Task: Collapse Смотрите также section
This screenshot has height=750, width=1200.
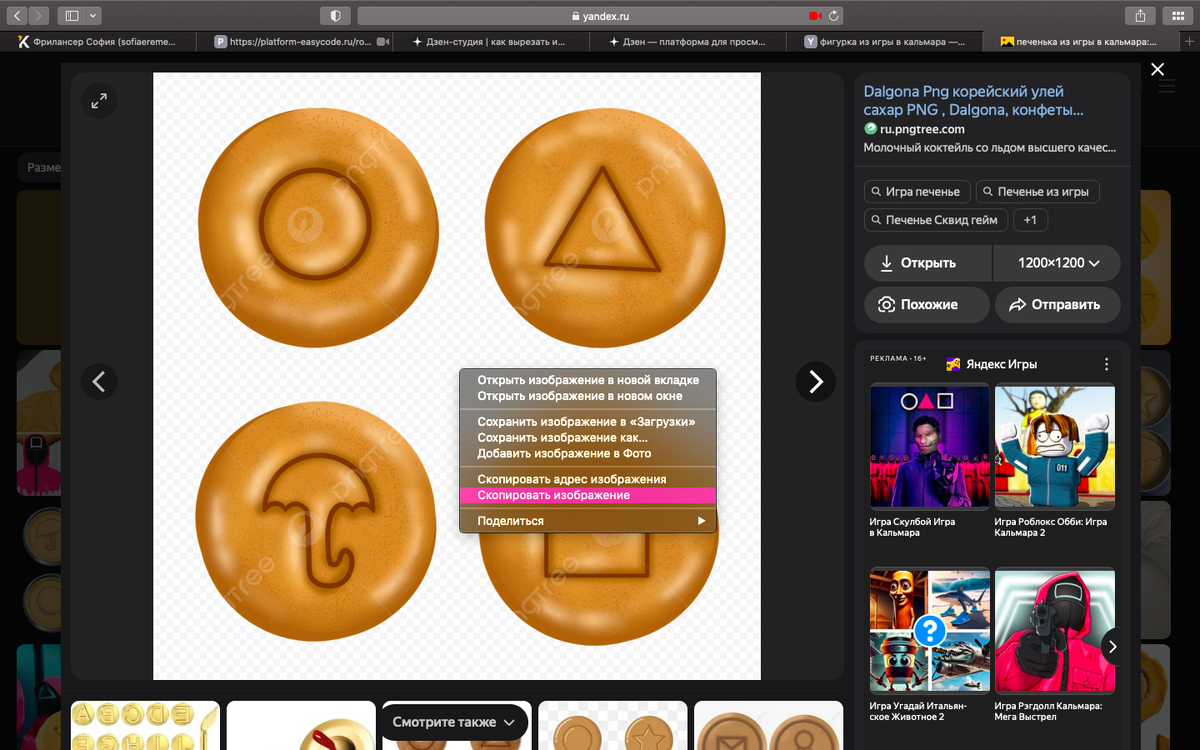Action: (x=454, y=722)
